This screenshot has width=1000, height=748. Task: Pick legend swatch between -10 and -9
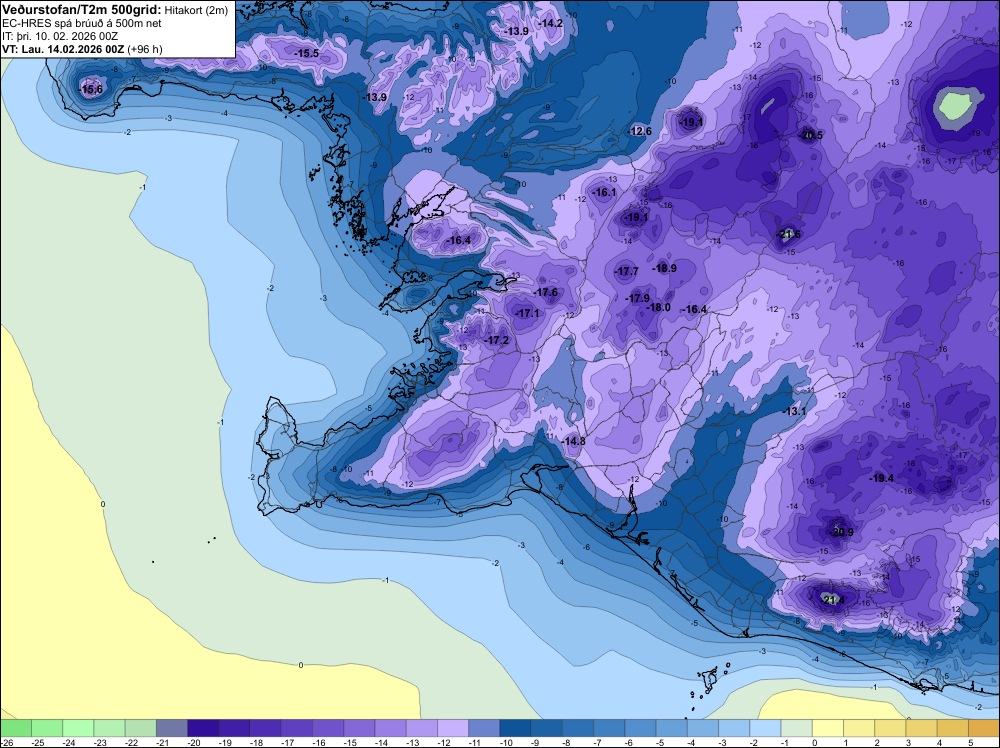point(515,728)
